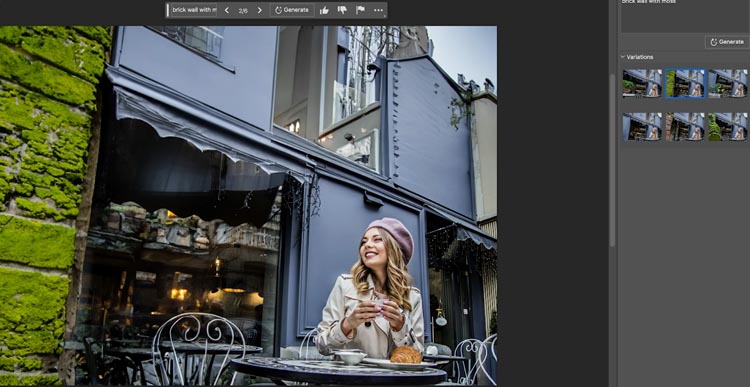
Task: Click Generate in the contextual task bar
Action: click(292, 10)
